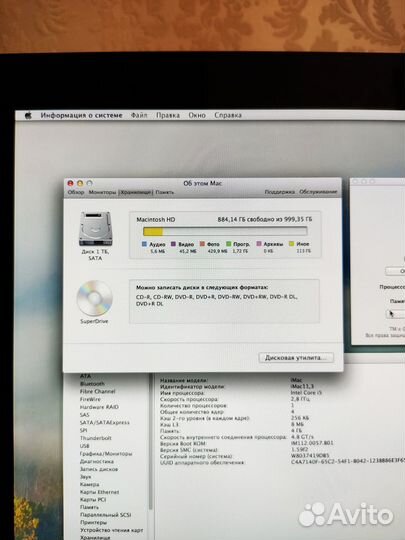
Task: Click the Идентификатор модели row
Action: tap(237, 387)
